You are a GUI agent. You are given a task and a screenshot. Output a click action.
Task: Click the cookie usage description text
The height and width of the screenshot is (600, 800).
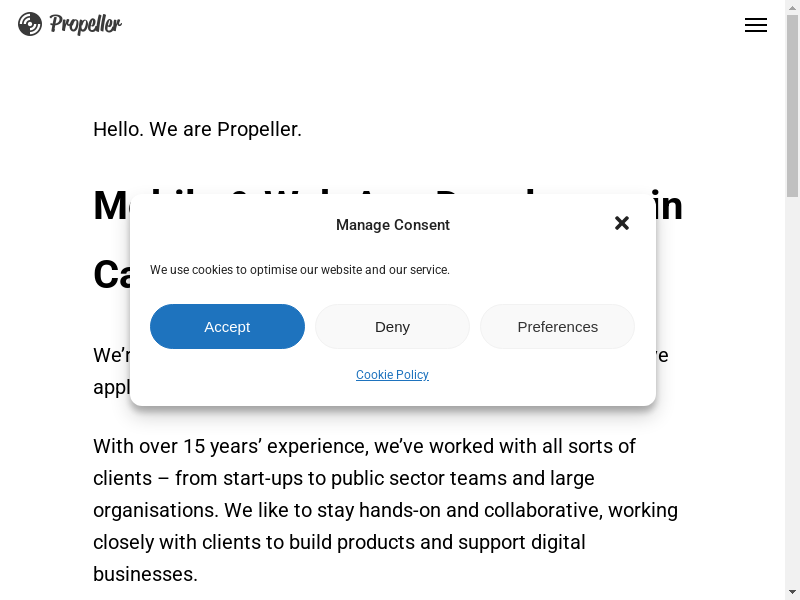coord(300,270)
